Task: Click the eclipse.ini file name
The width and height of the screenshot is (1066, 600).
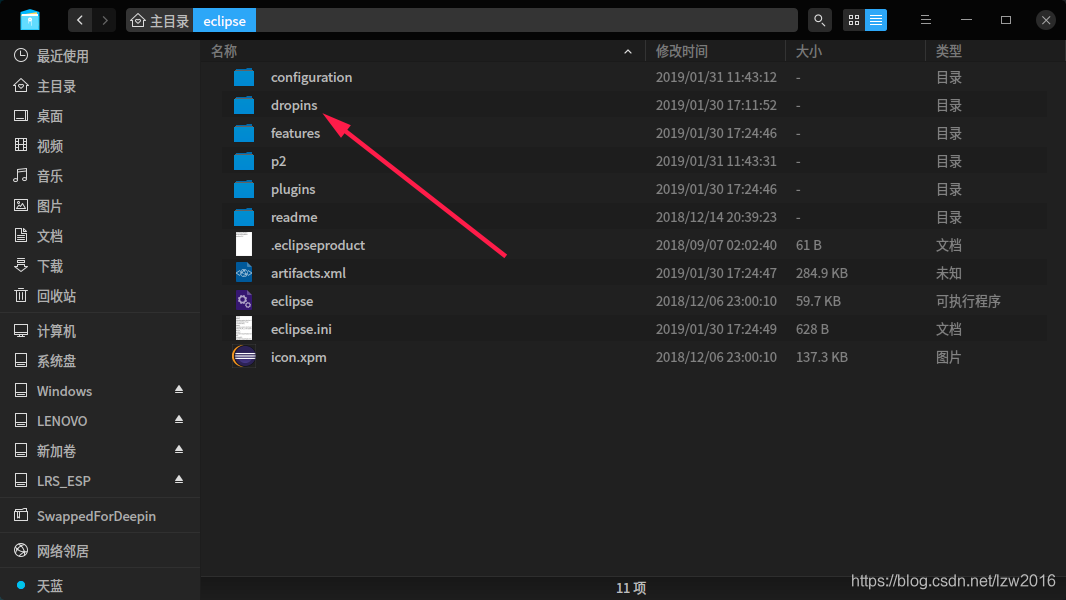Action: tap(301, 329)
